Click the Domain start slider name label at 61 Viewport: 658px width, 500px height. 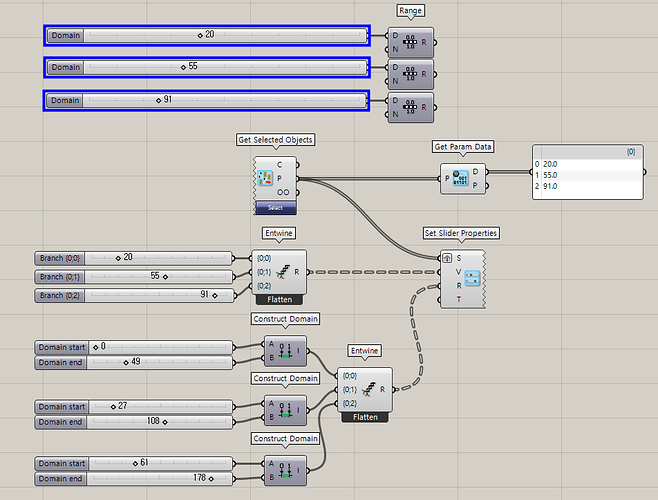point(62,463)
